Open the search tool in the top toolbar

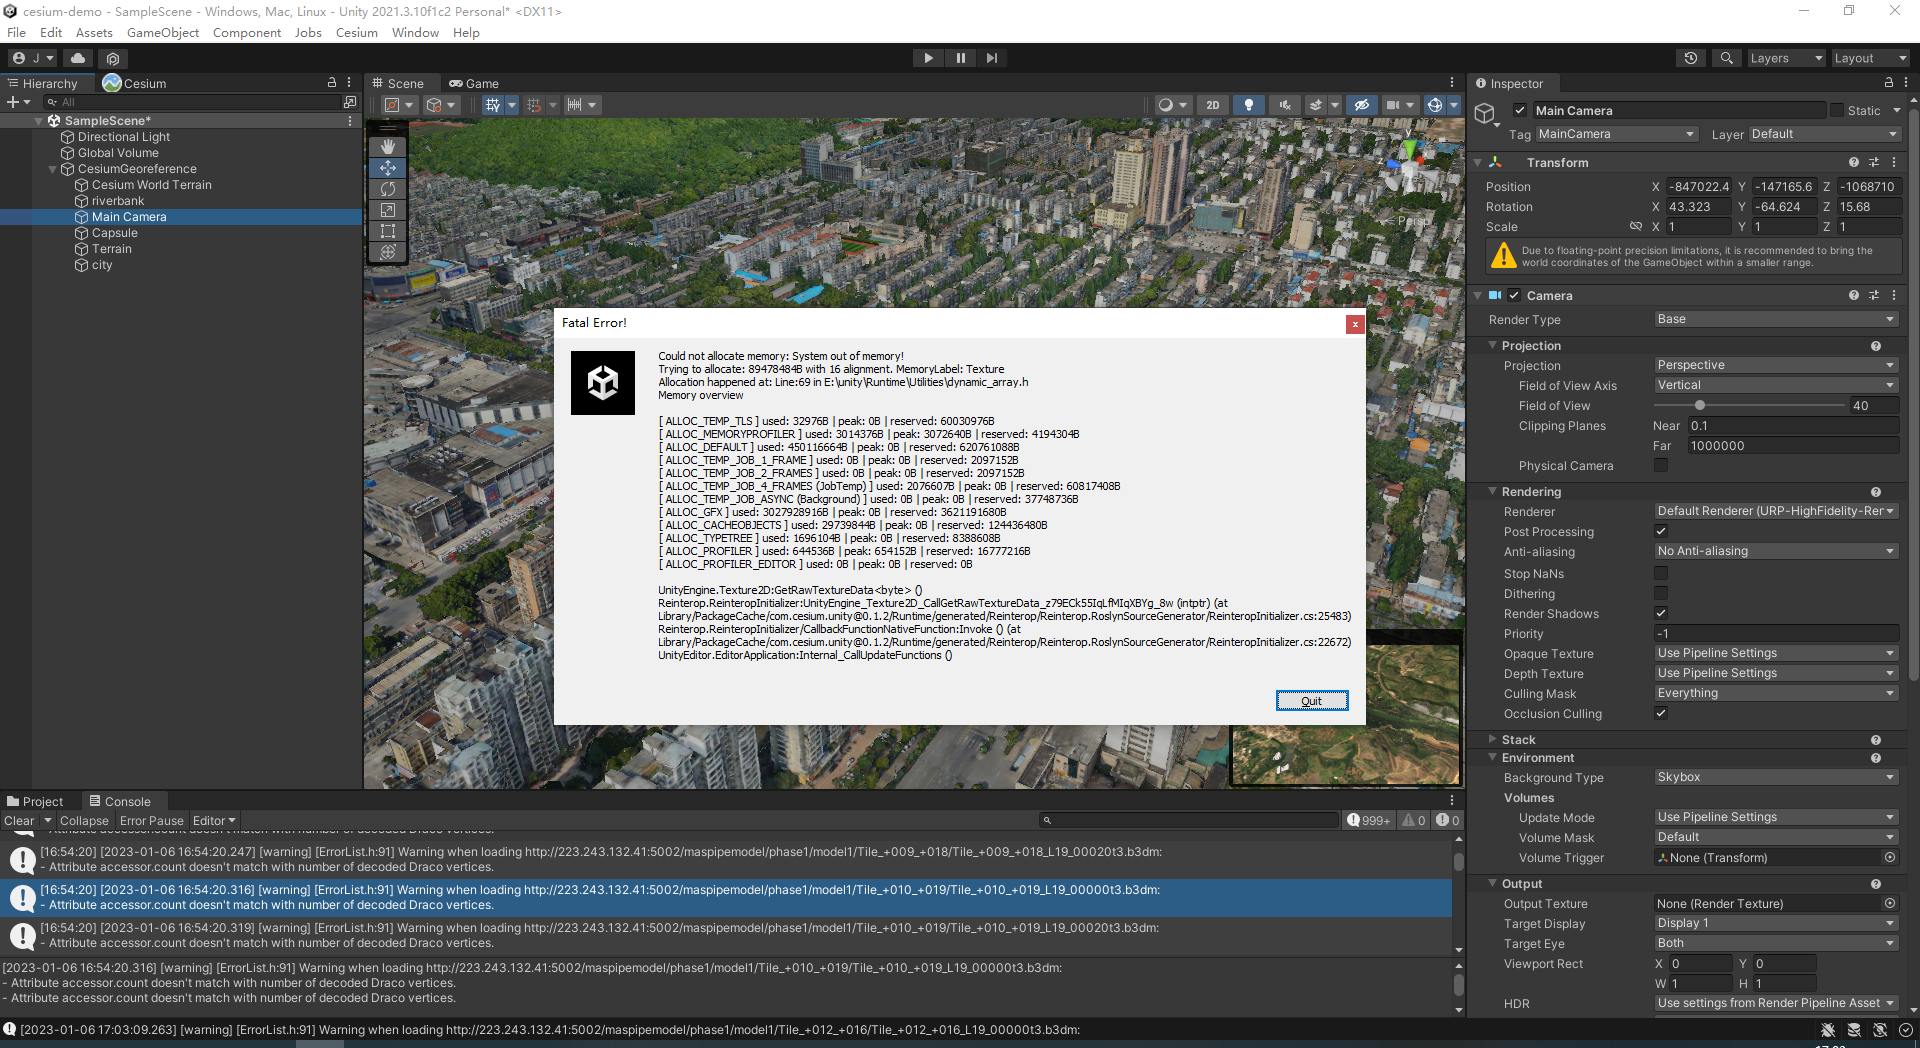click(x=1726, y=57)
